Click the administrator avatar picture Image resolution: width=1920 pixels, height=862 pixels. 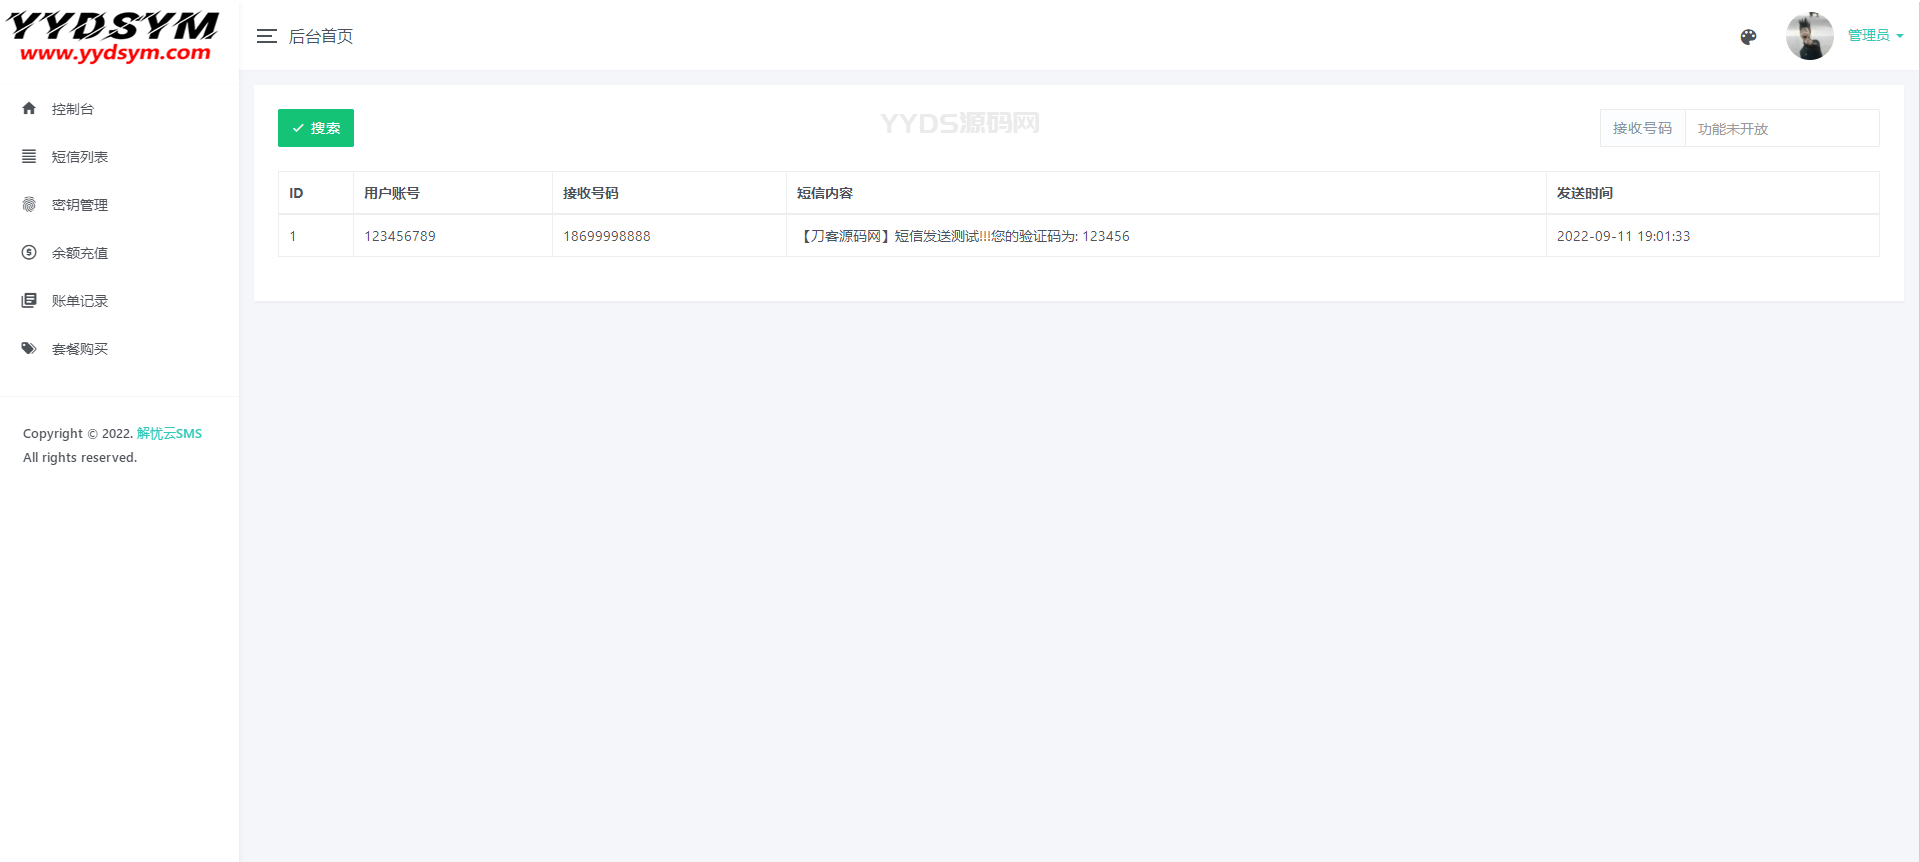1809,36
